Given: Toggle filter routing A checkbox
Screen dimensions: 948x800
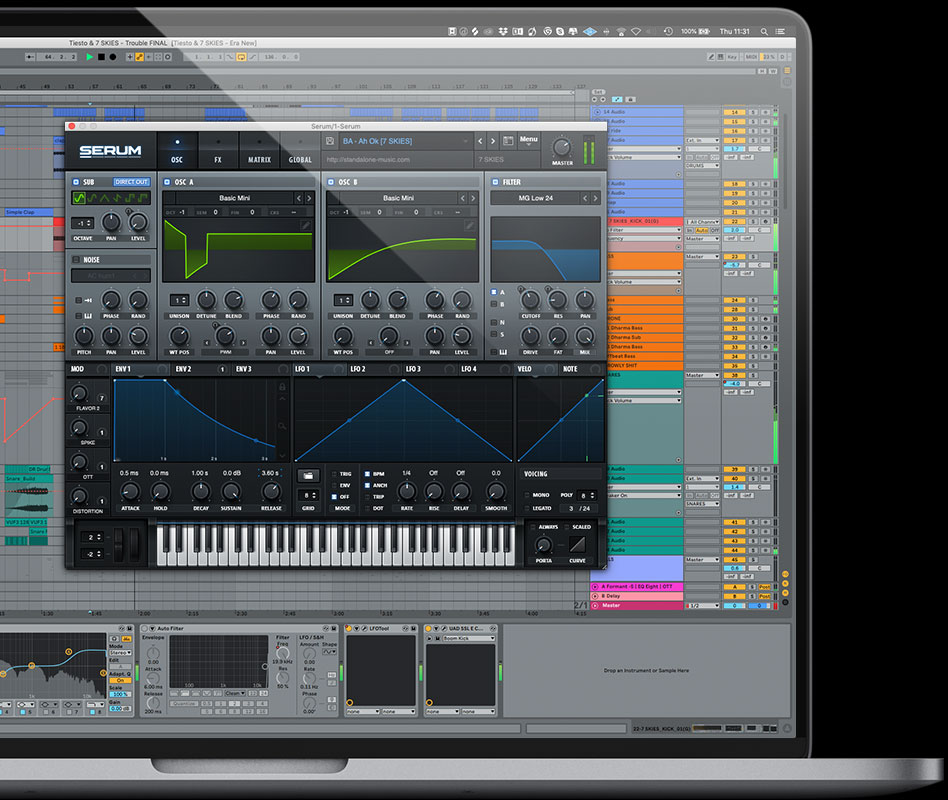Looking at the screenshot, I should coord(494,292).
